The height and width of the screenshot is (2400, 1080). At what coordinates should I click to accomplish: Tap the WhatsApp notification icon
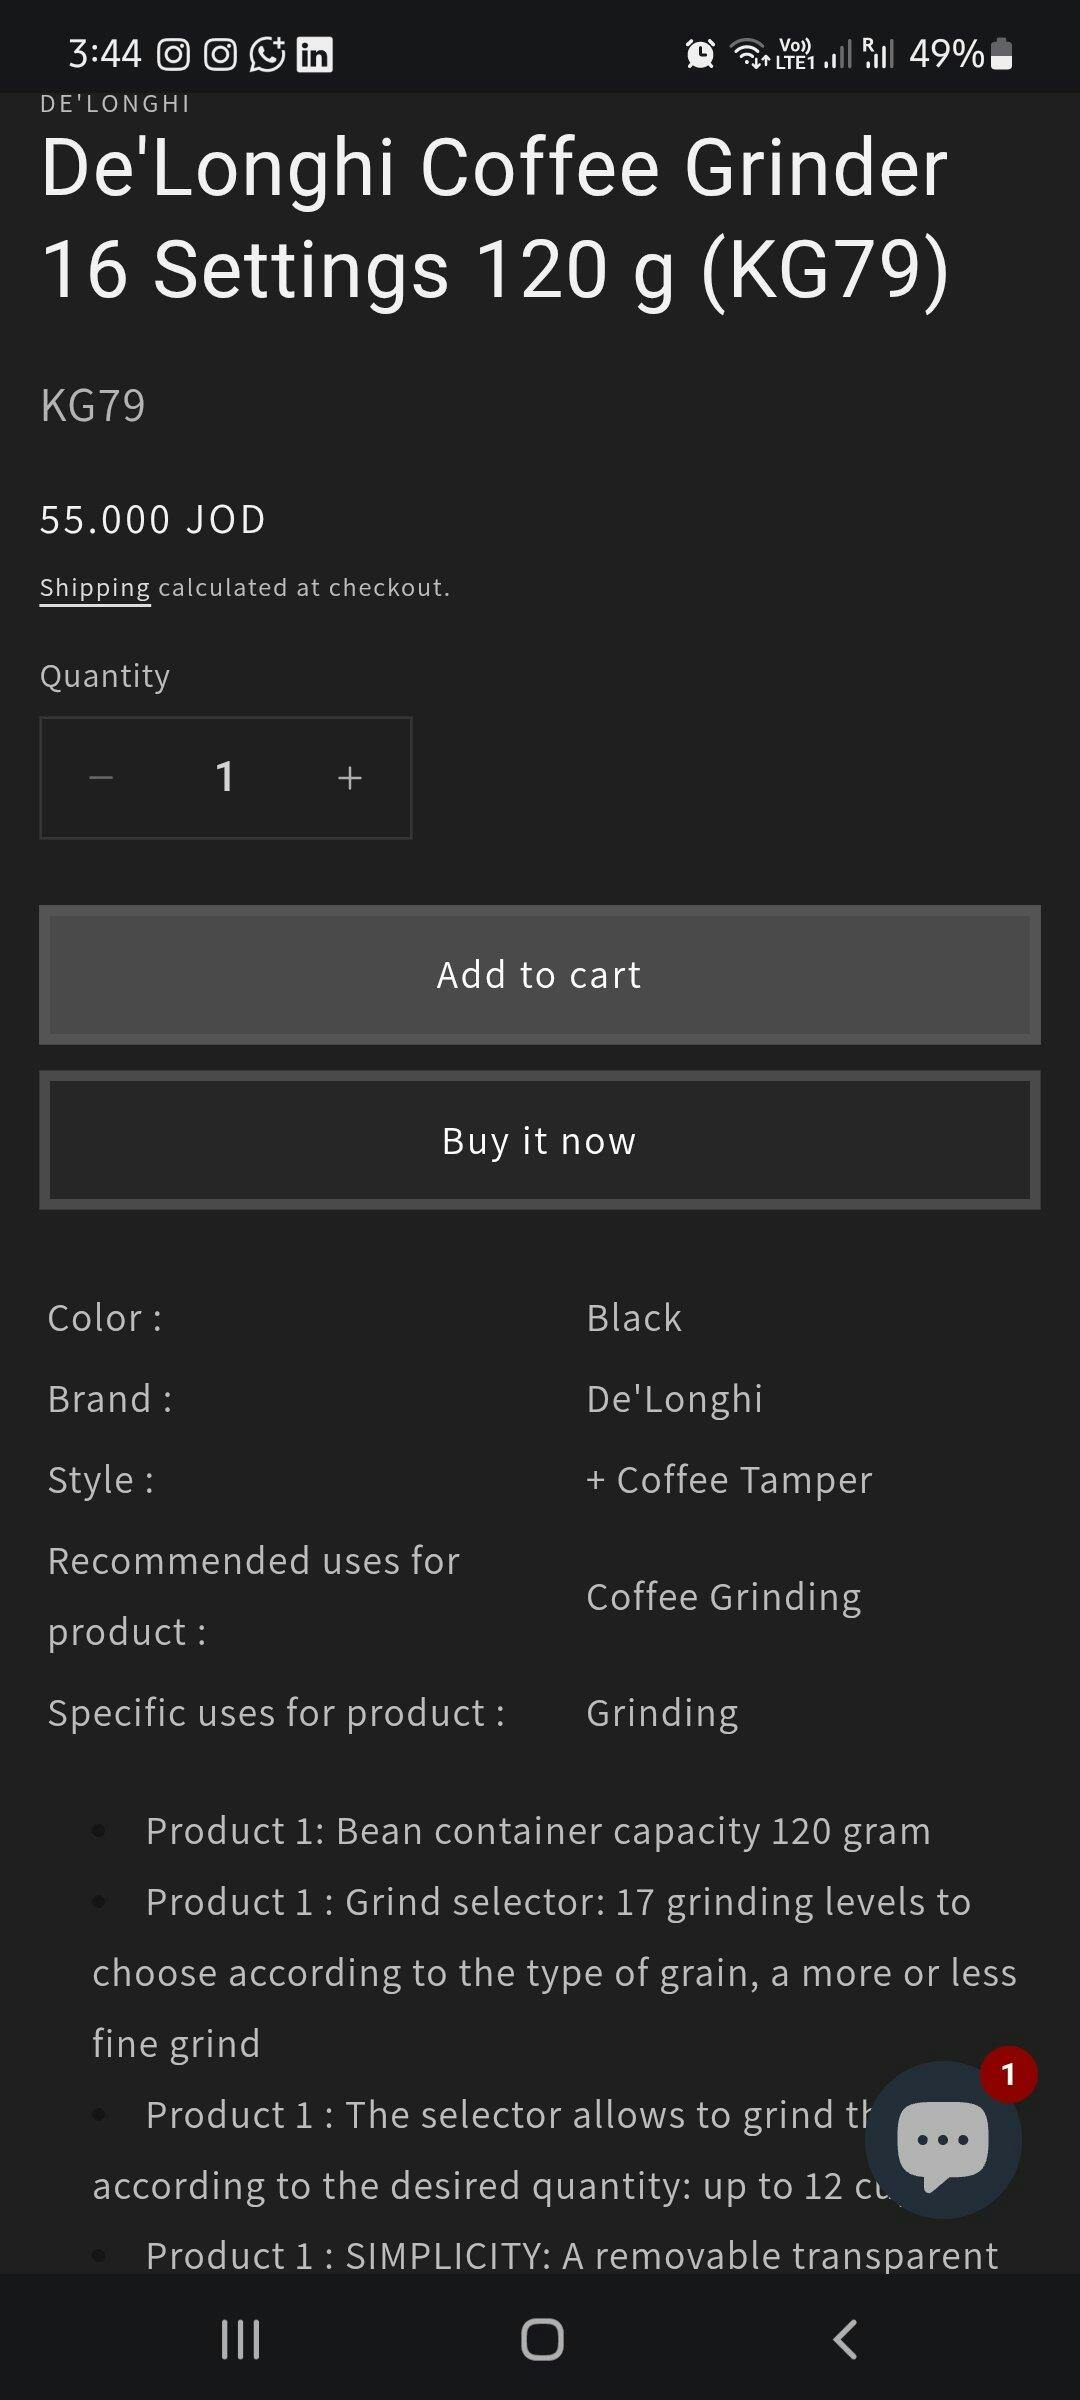pyautogui.click(x=267, y=54)
